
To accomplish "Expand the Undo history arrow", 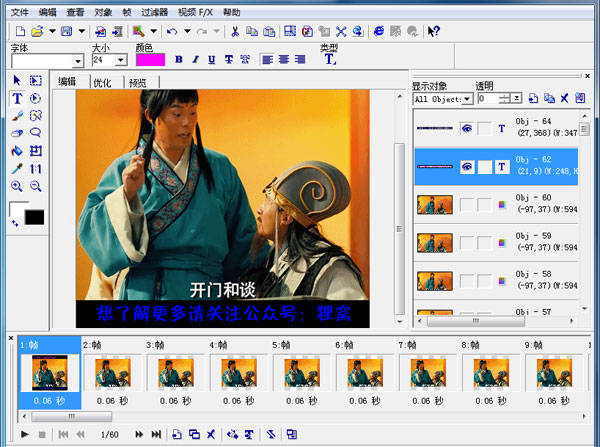I will [x=187, y=31].
